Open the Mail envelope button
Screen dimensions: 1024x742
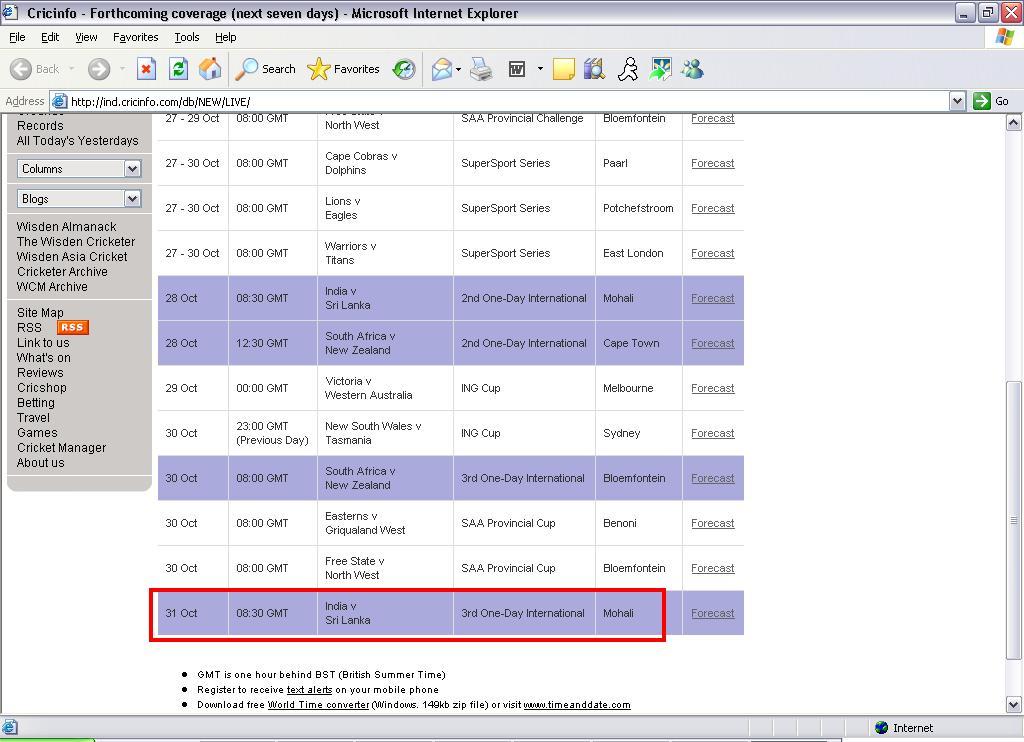click(x=441, y=69)
